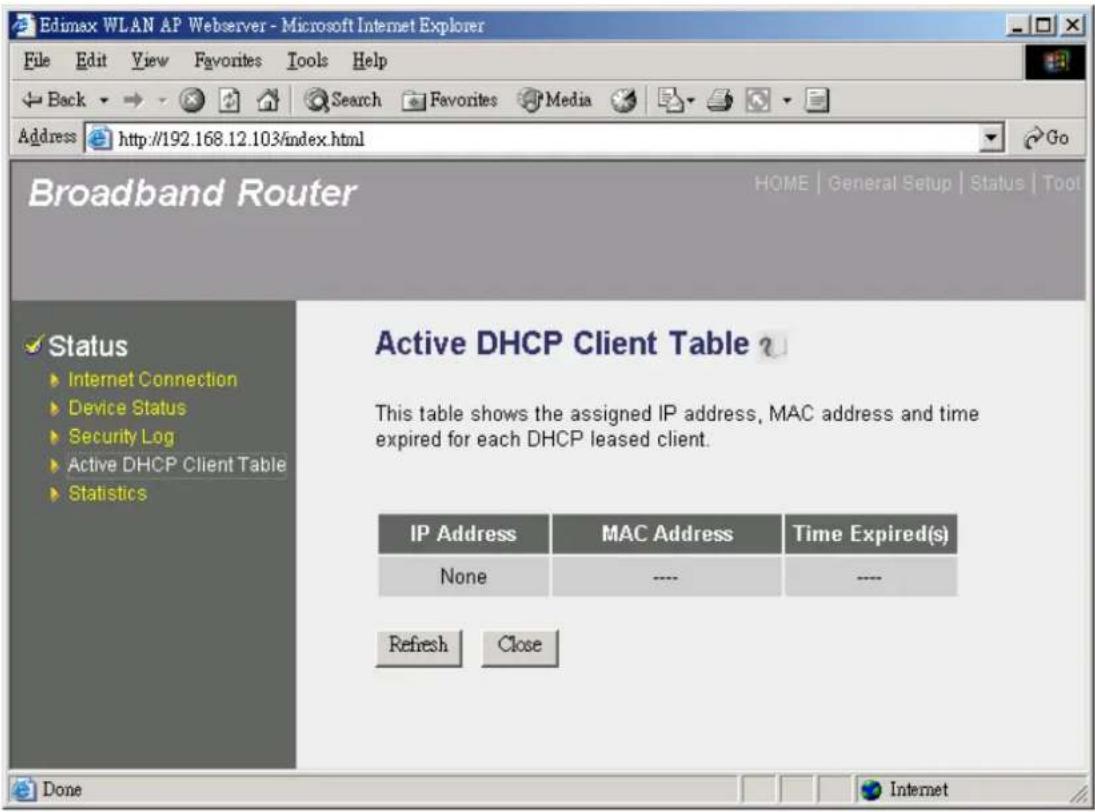Open the Tool navigation link
The height and width of the screenshot is (812, 1095).
pos(1061,184)
